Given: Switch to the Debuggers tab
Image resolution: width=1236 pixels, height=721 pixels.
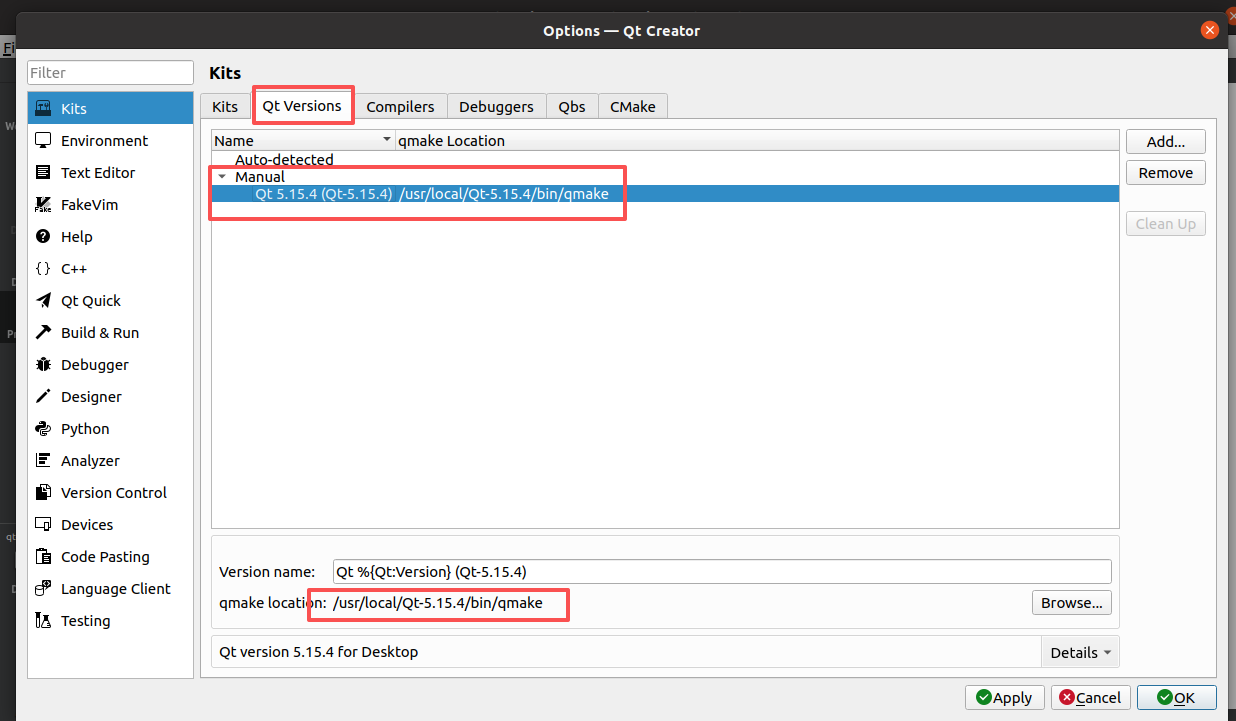Looking at the screenshot, I should (496, 107).
